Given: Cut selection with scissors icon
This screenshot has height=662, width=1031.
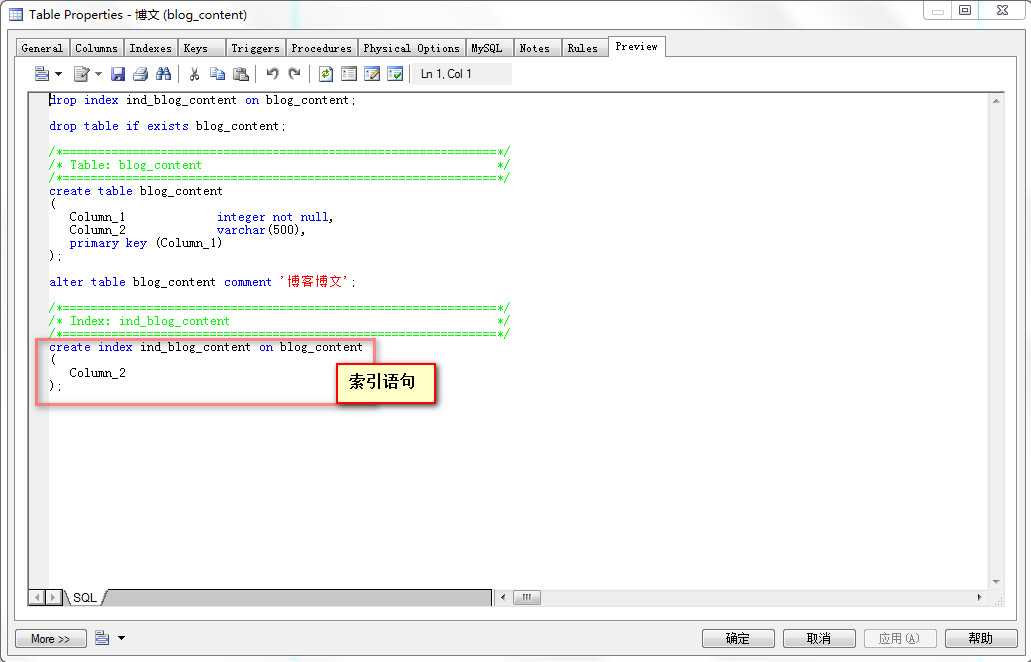Looking at the screenshot, I should (x=194, y=74).
